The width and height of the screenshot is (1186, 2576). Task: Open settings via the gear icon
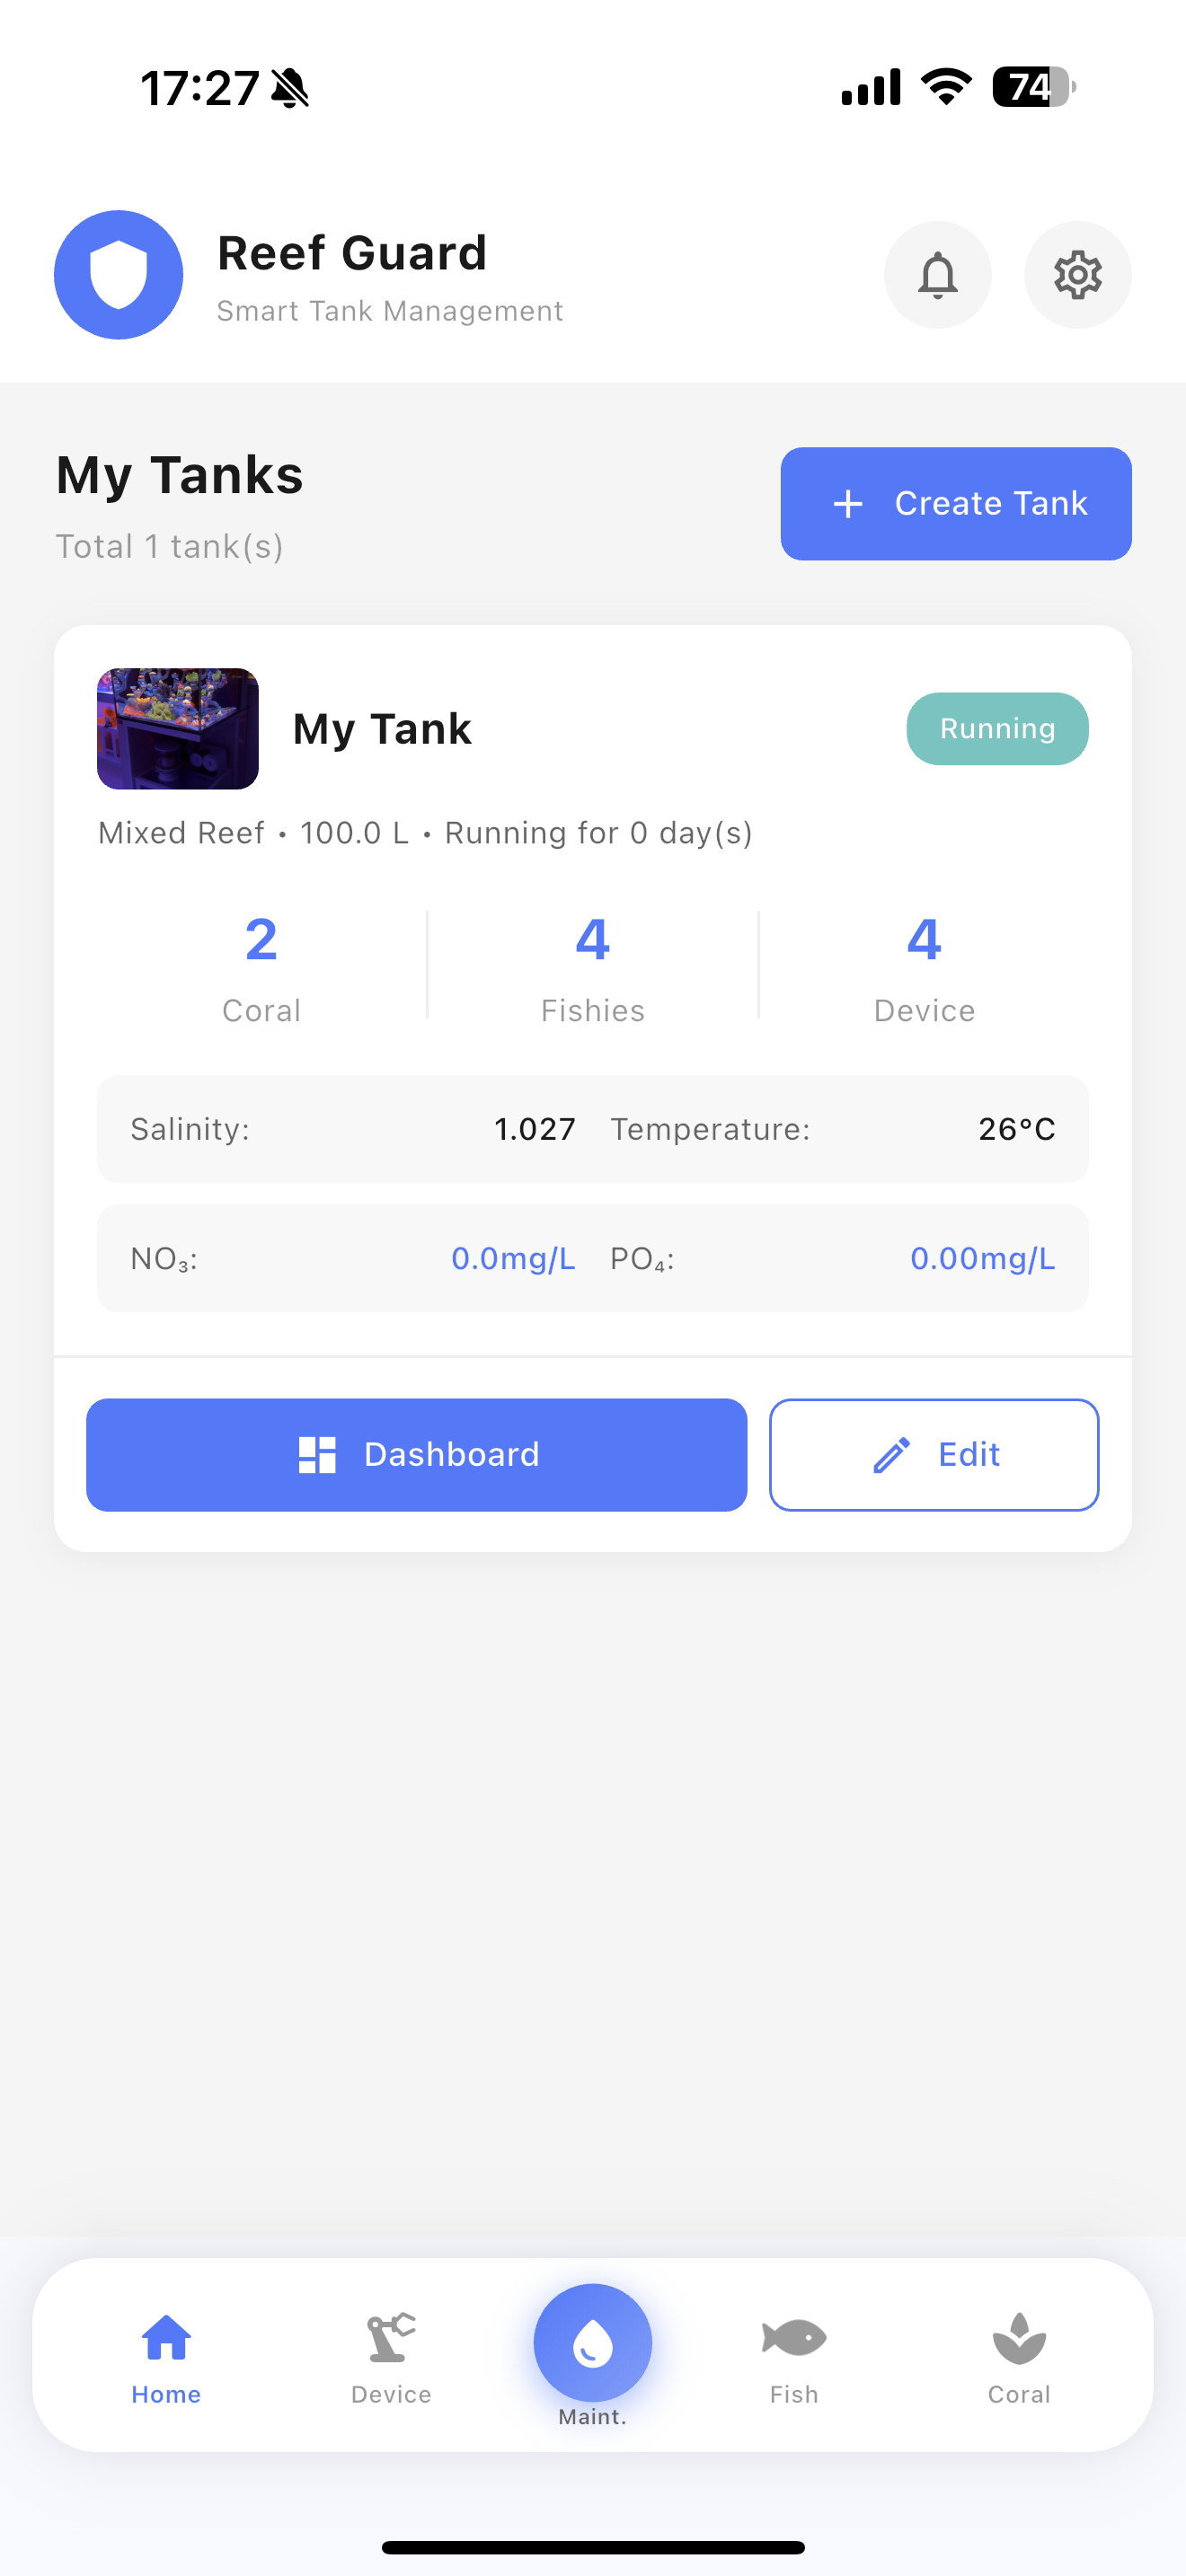coord(1077,275)
